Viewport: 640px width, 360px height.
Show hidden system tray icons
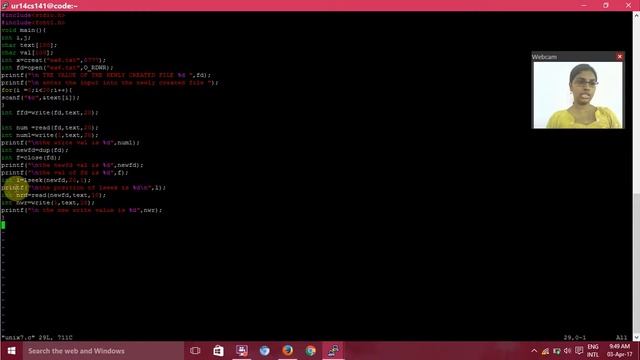(x=534, y=351)
